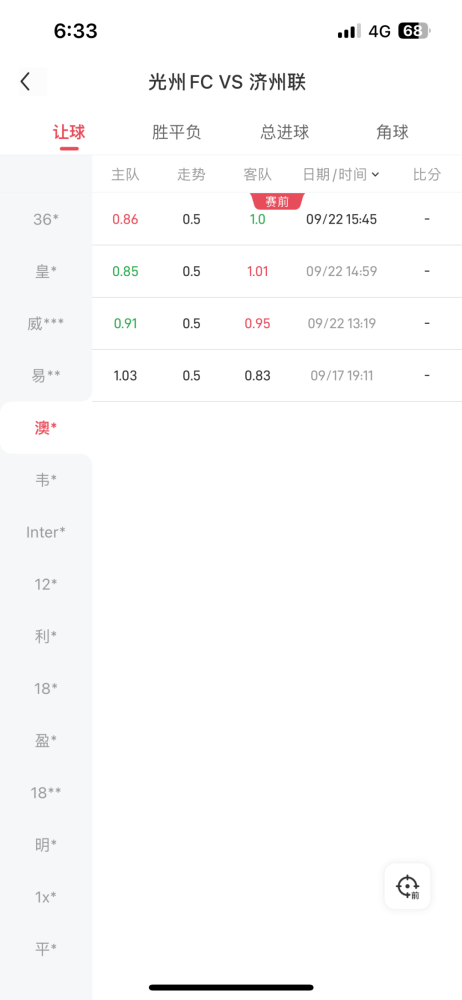
Task: Tap the 1.03 home odds value
Action: (125, 376)
